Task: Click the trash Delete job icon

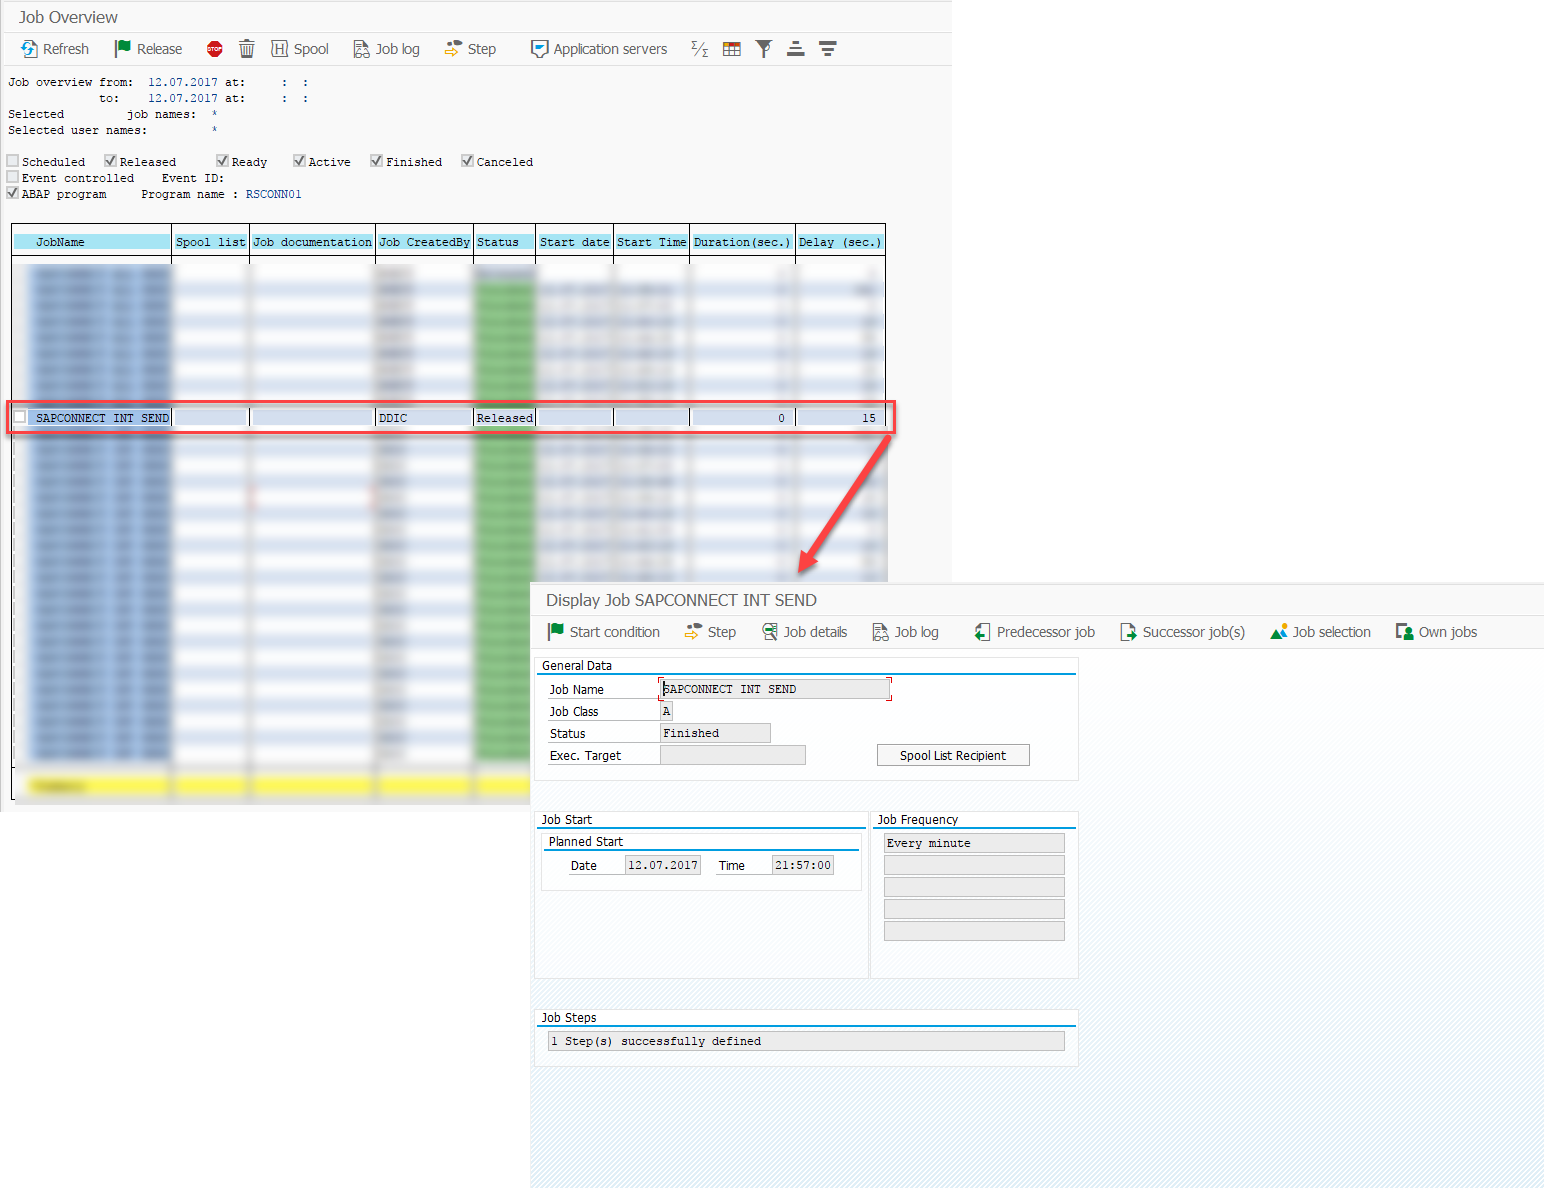Action: (x=247, y=49)
